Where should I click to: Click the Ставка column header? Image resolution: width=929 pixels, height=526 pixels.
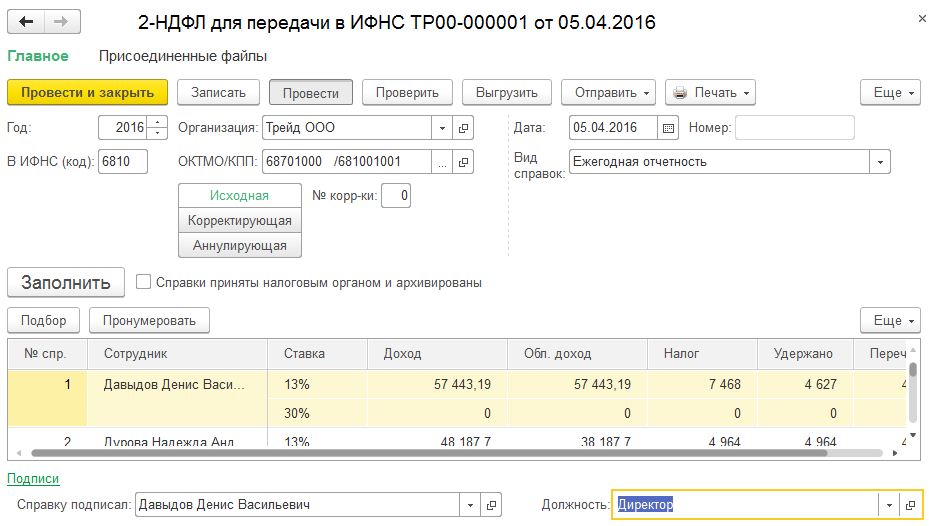point(318,354)
